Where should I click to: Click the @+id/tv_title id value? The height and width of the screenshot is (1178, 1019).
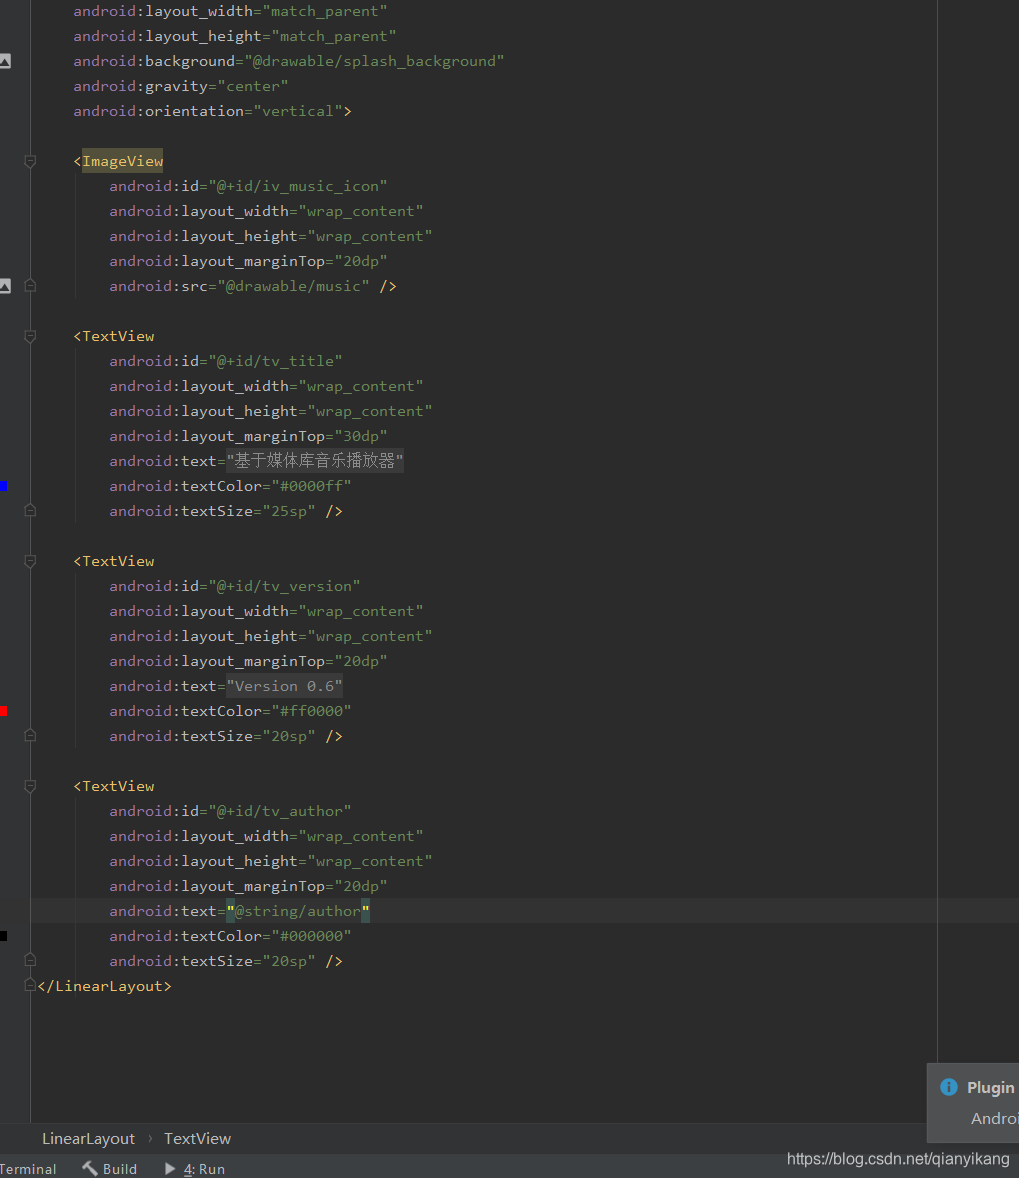pos(275,361)
